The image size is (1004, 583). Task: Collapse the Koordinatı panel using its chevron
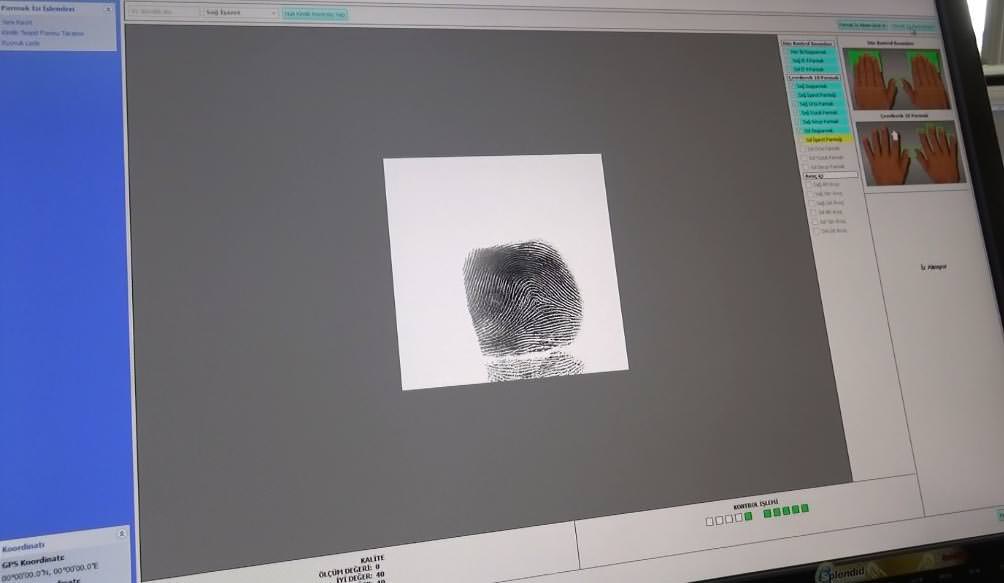tap(122, 535)
